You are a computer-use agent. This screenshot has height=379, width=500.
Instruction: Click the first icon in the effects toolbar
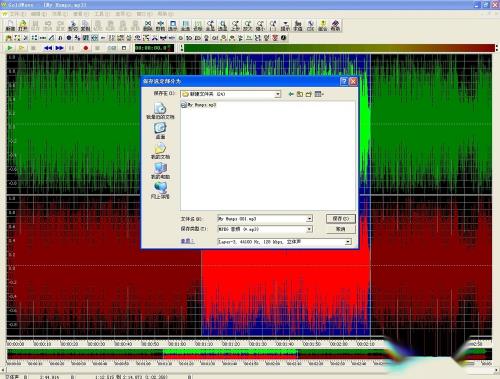click(9, 38)
